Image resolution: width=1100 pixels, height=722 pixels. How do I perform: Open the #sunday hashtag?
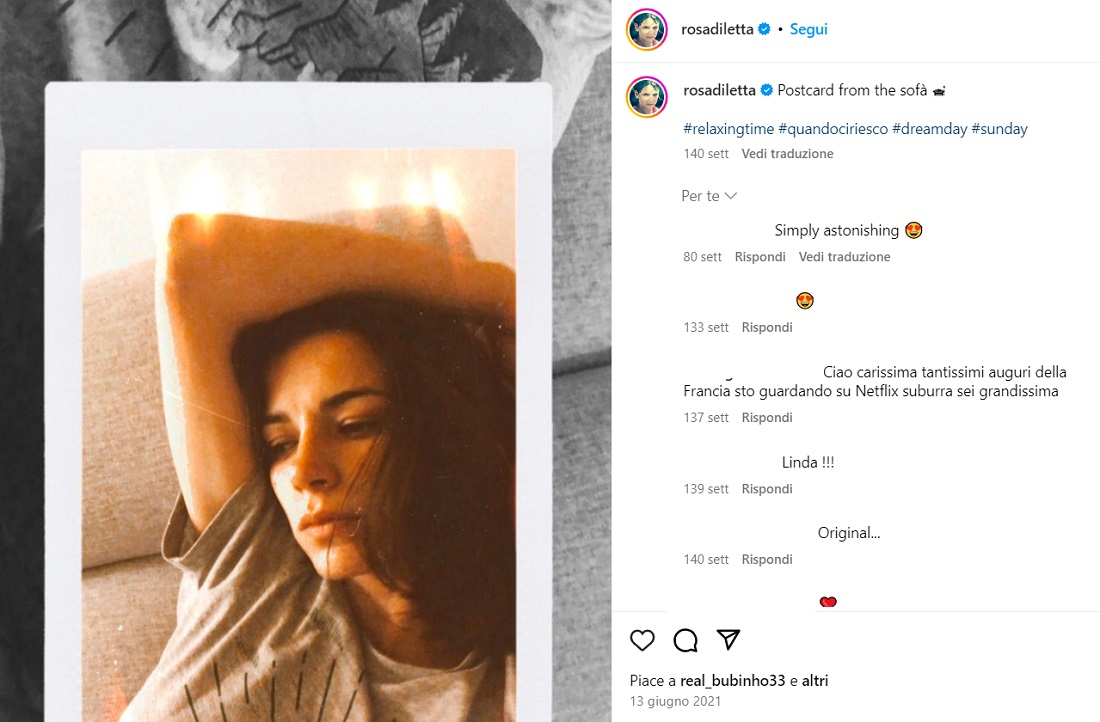coord(999,129)
